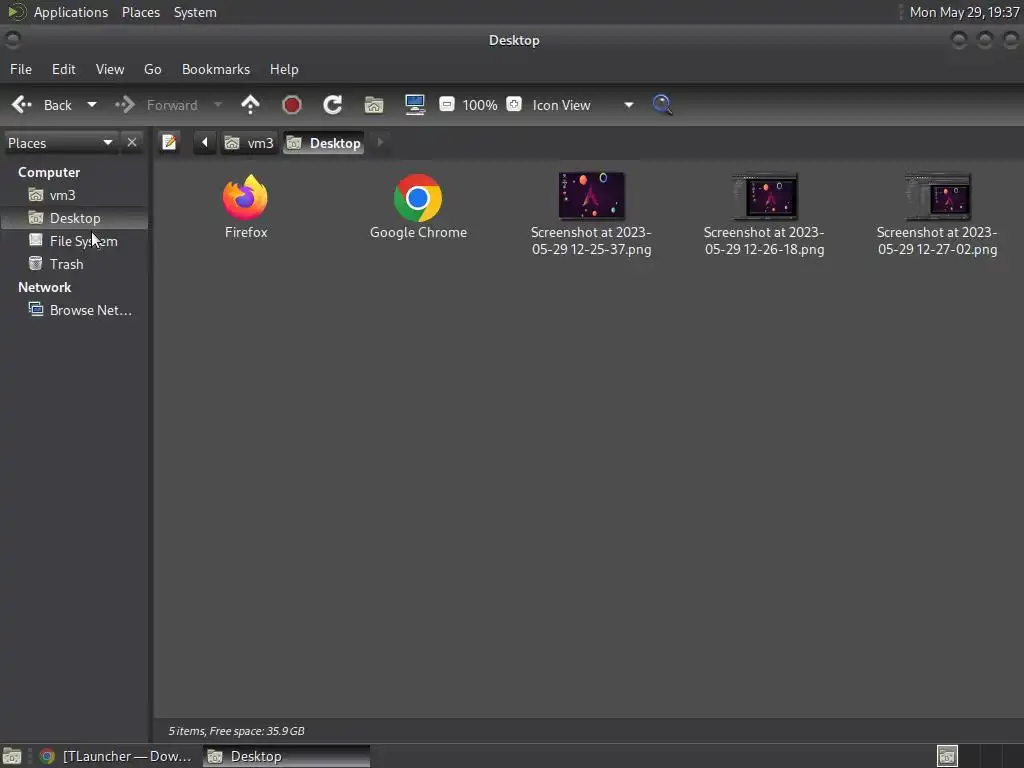Screen dimensions: 1024x768
Task: Open the System panel menu
Action: [x=195, y=12]
